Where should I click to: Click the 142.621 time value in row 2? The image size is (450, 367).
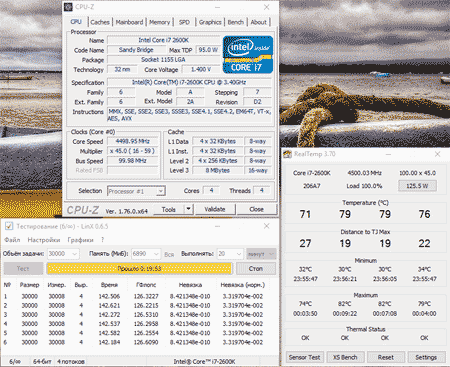click(x=109, y=306)
